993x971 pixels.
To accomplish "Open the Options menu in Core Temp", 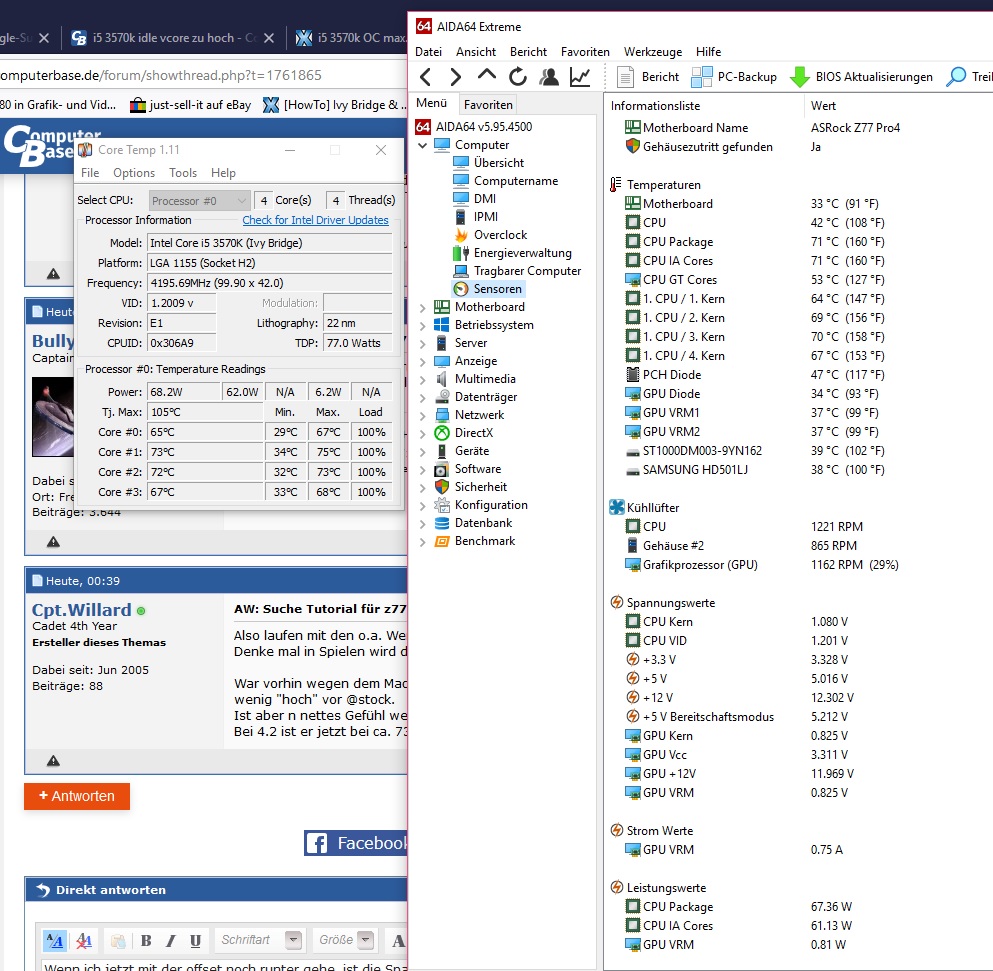I will pyautogui.click(x=134, y=173).
